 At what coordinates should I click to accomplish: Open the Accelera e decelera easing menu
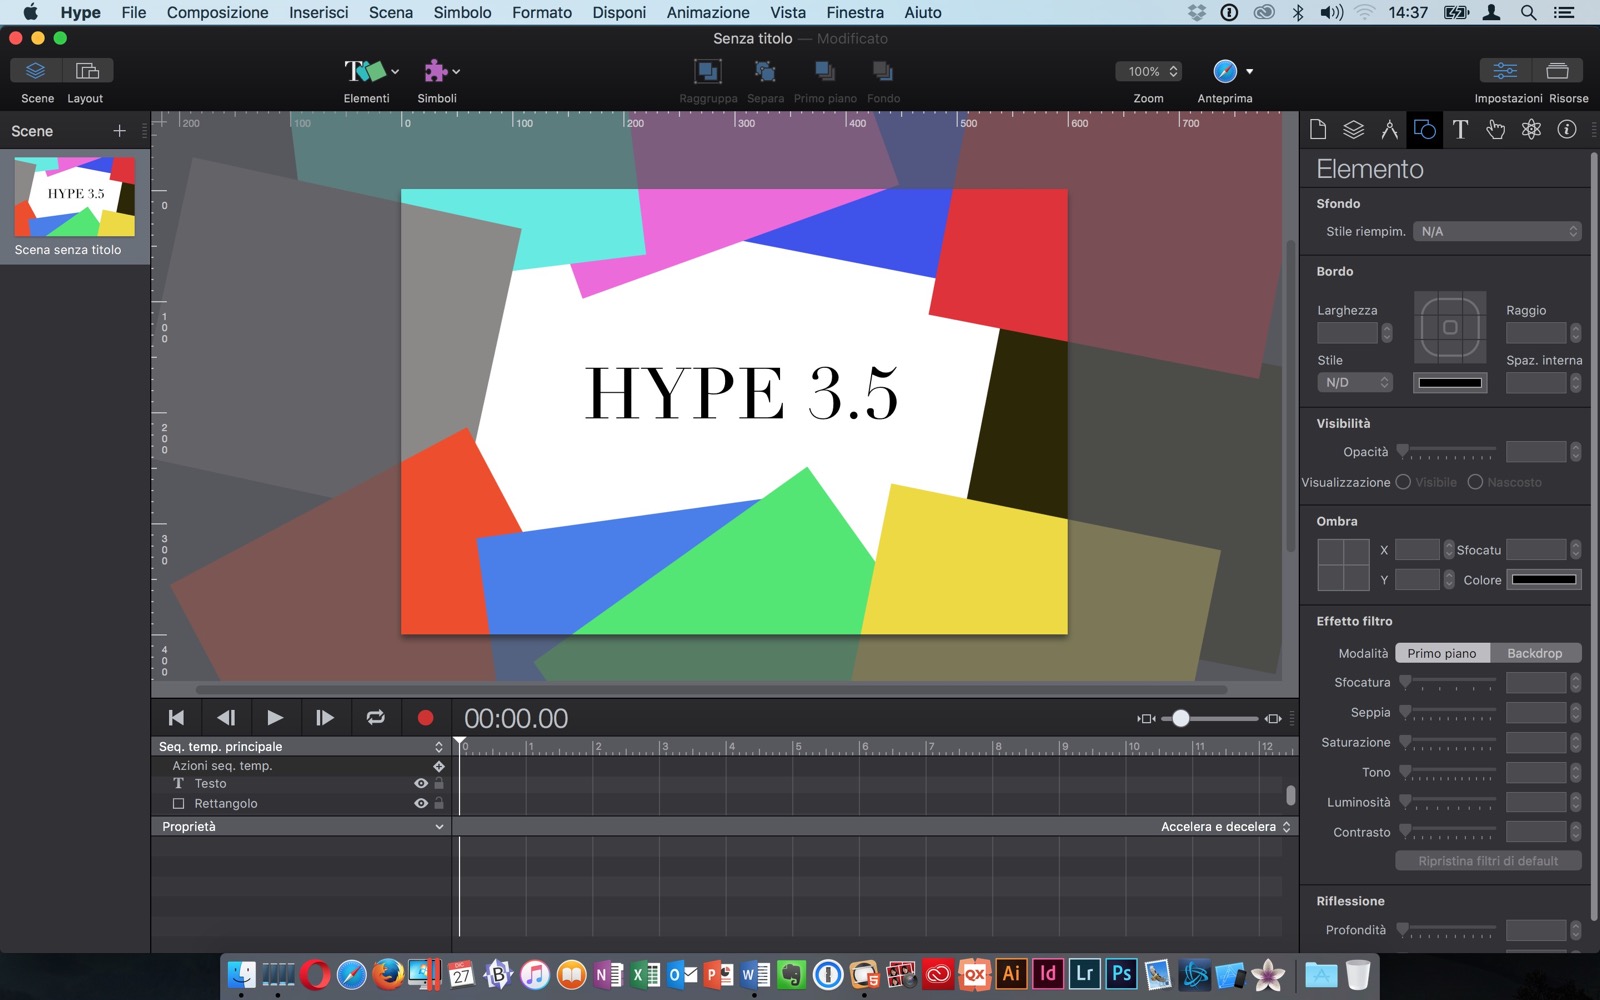pos(1226,827)
